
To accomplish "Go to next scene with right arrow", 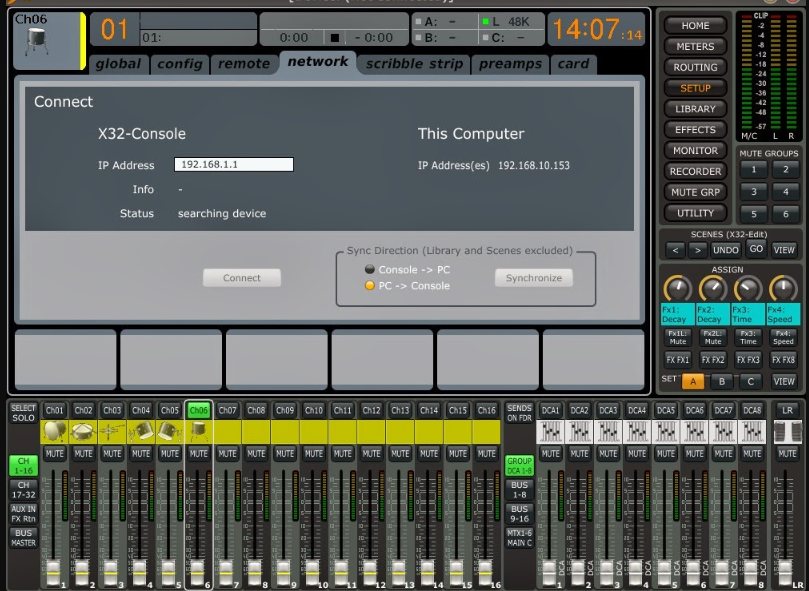I will (x=699, y=250).
